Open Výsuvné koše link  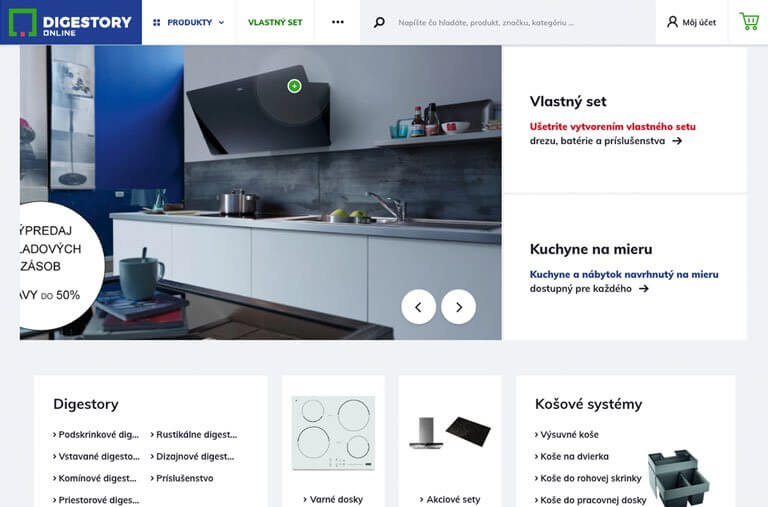(567, 435)
